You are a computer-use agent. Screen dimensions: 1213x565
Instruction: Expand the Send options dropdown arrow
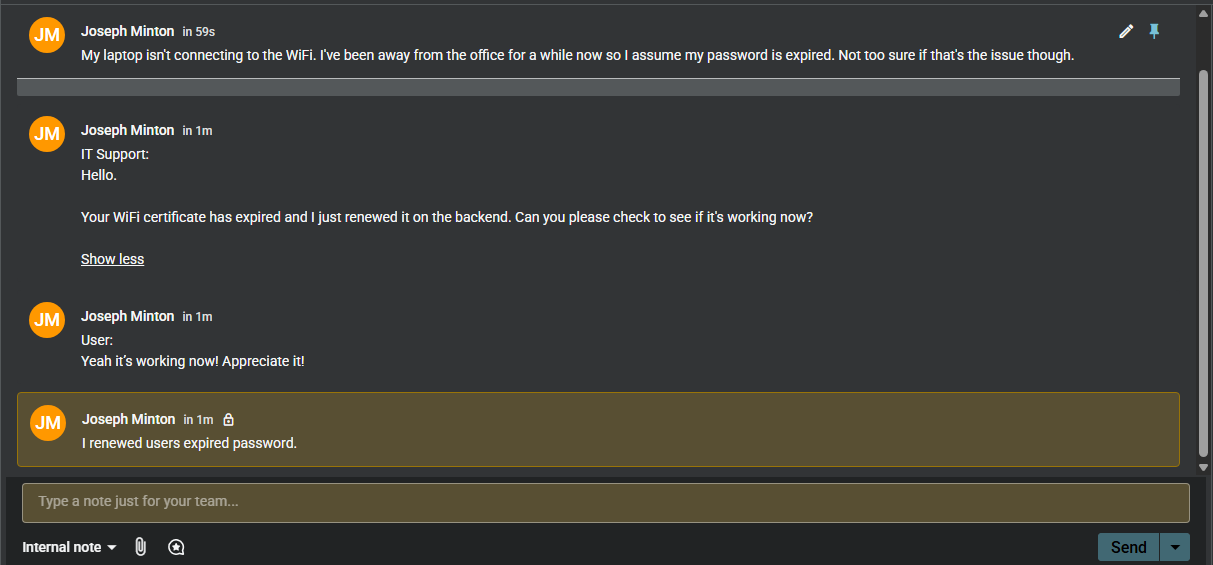(1175, 547)
